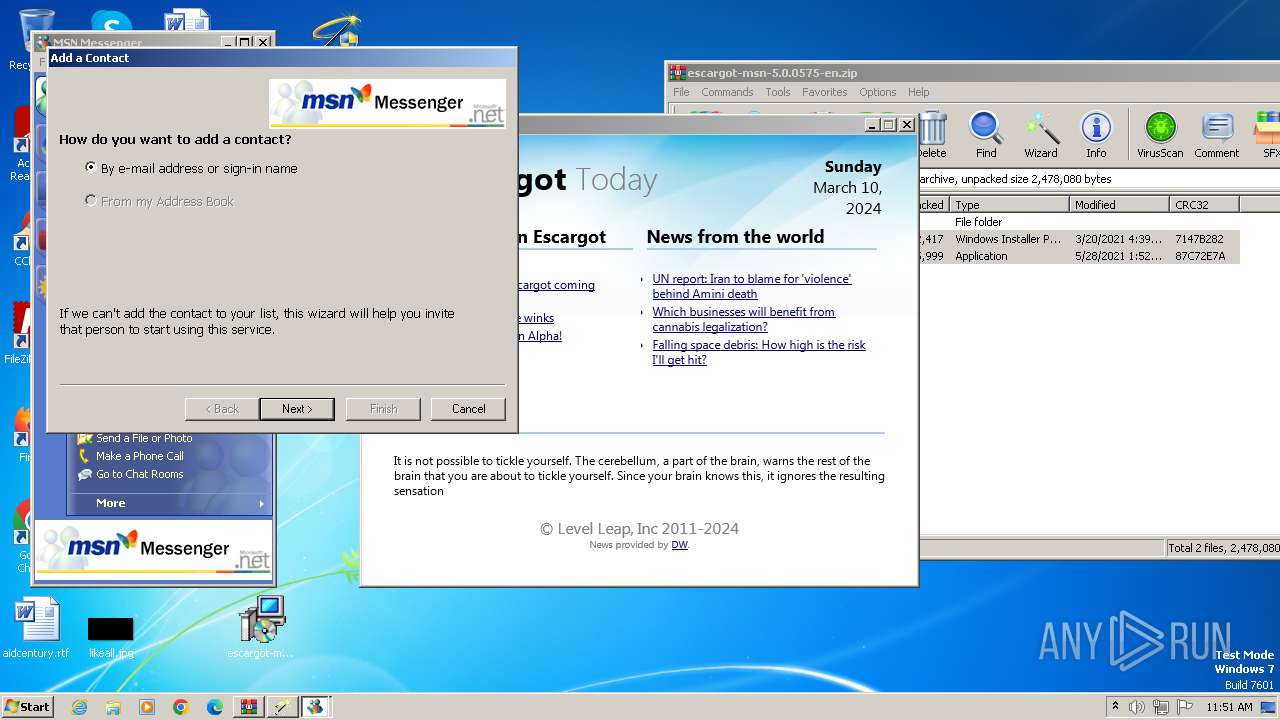Screen dimensions: 1280x720
Task: Open the Tools menu in WinRAR
Action: 778,92
